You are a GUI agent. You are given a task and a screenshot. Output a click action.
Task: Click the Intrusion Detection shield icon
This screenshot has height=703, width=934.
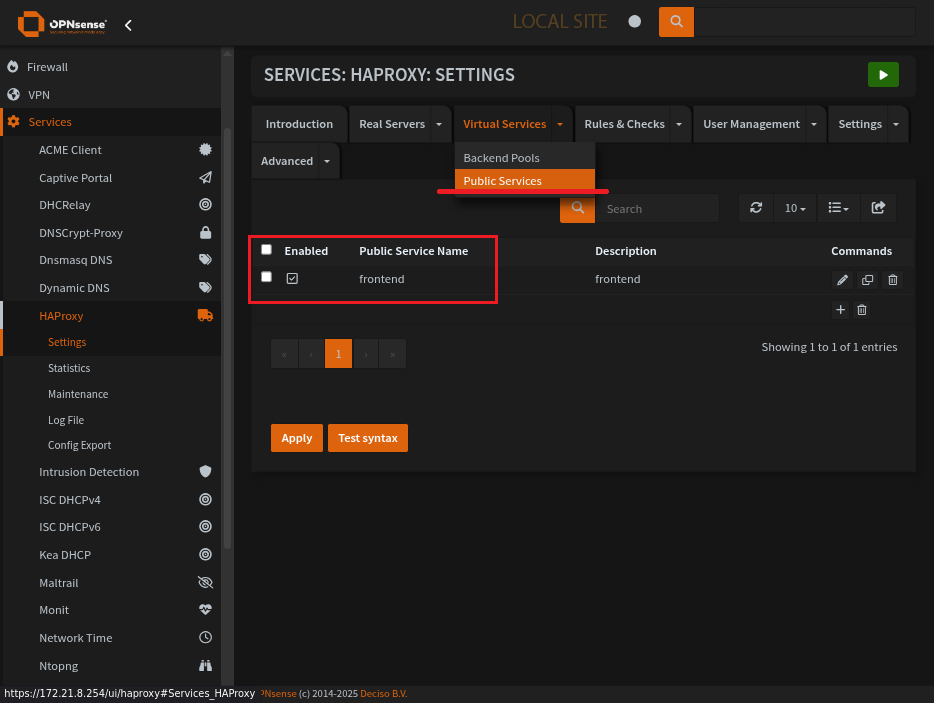(206, 471)
